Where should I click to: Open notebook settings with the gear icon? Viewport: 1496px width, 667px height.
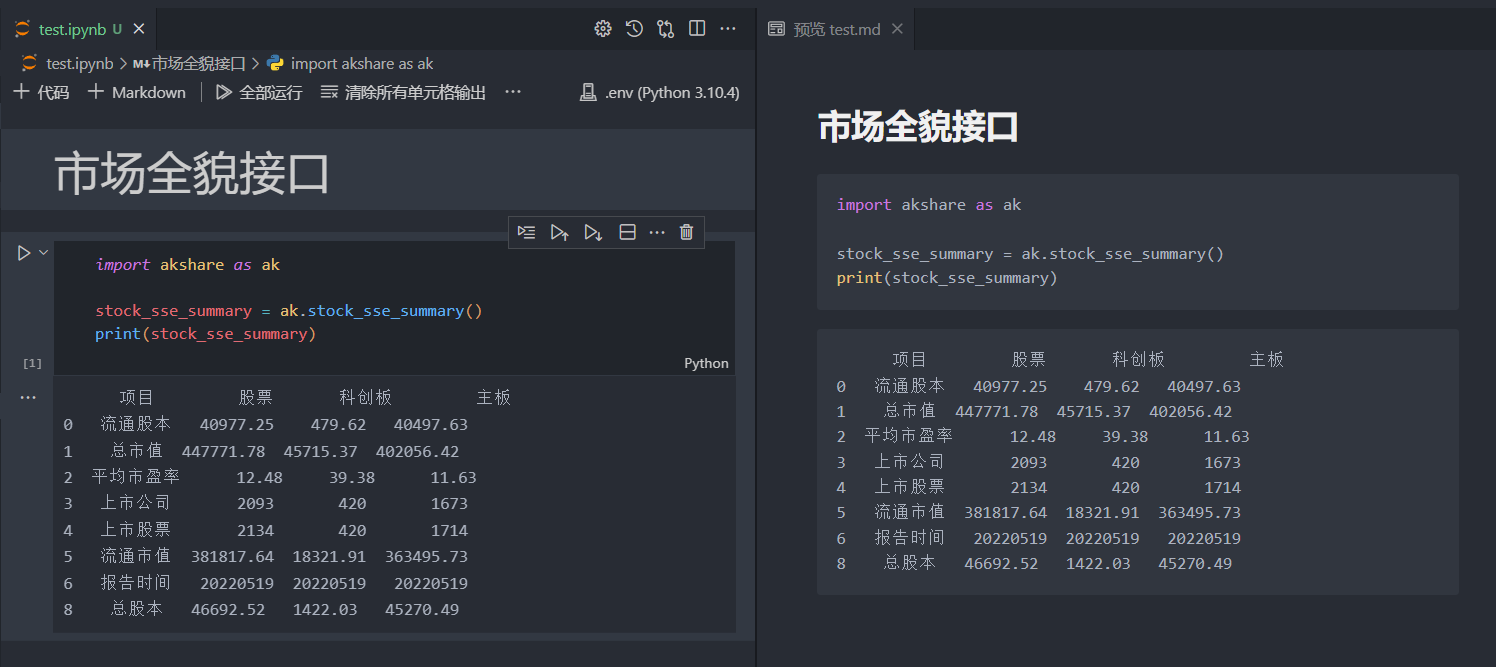[602, 28]
